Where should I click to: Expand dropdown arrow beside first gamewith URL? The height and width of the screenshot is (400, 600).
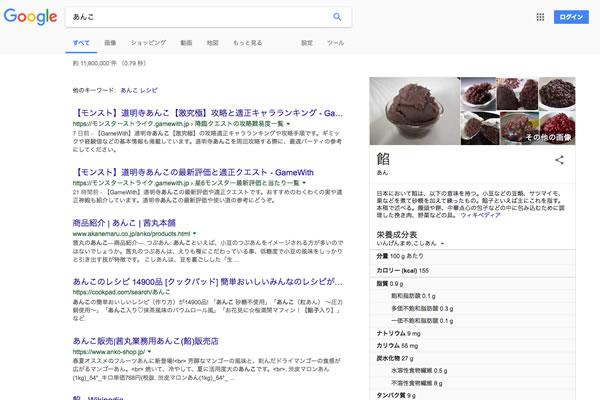288,124
